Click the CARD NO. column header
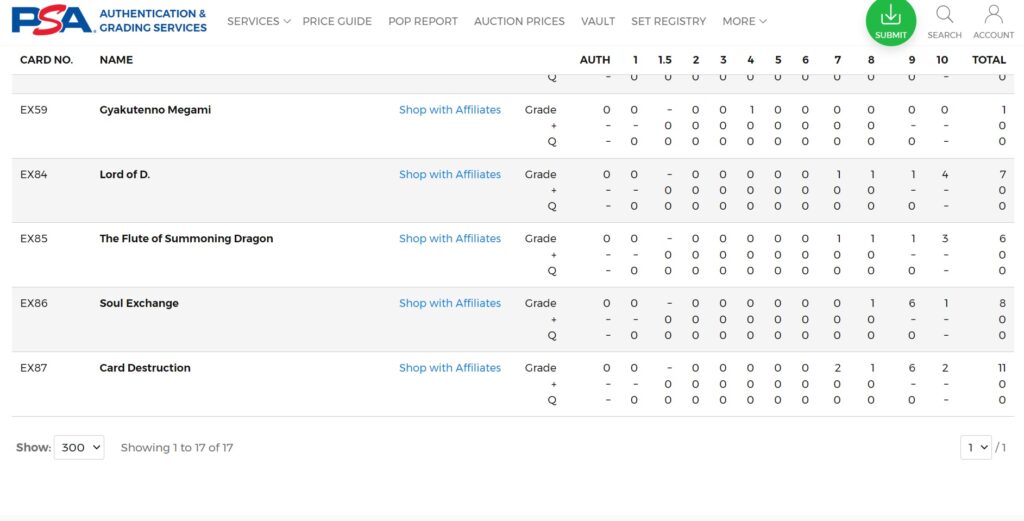 click(x=46, y=59)
